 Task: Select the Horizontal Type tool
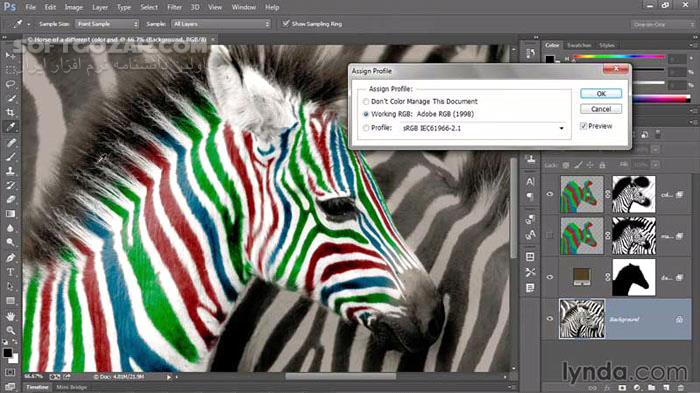point(10,272)
